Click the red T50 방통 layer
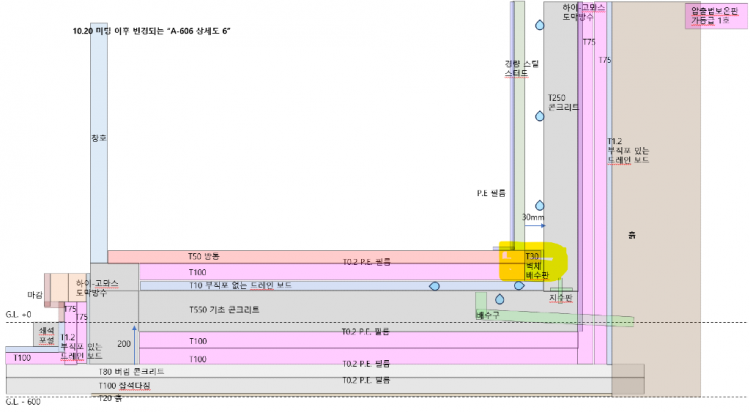The width and height of the screenshot is (750, 412). click(x=300, y=257)
